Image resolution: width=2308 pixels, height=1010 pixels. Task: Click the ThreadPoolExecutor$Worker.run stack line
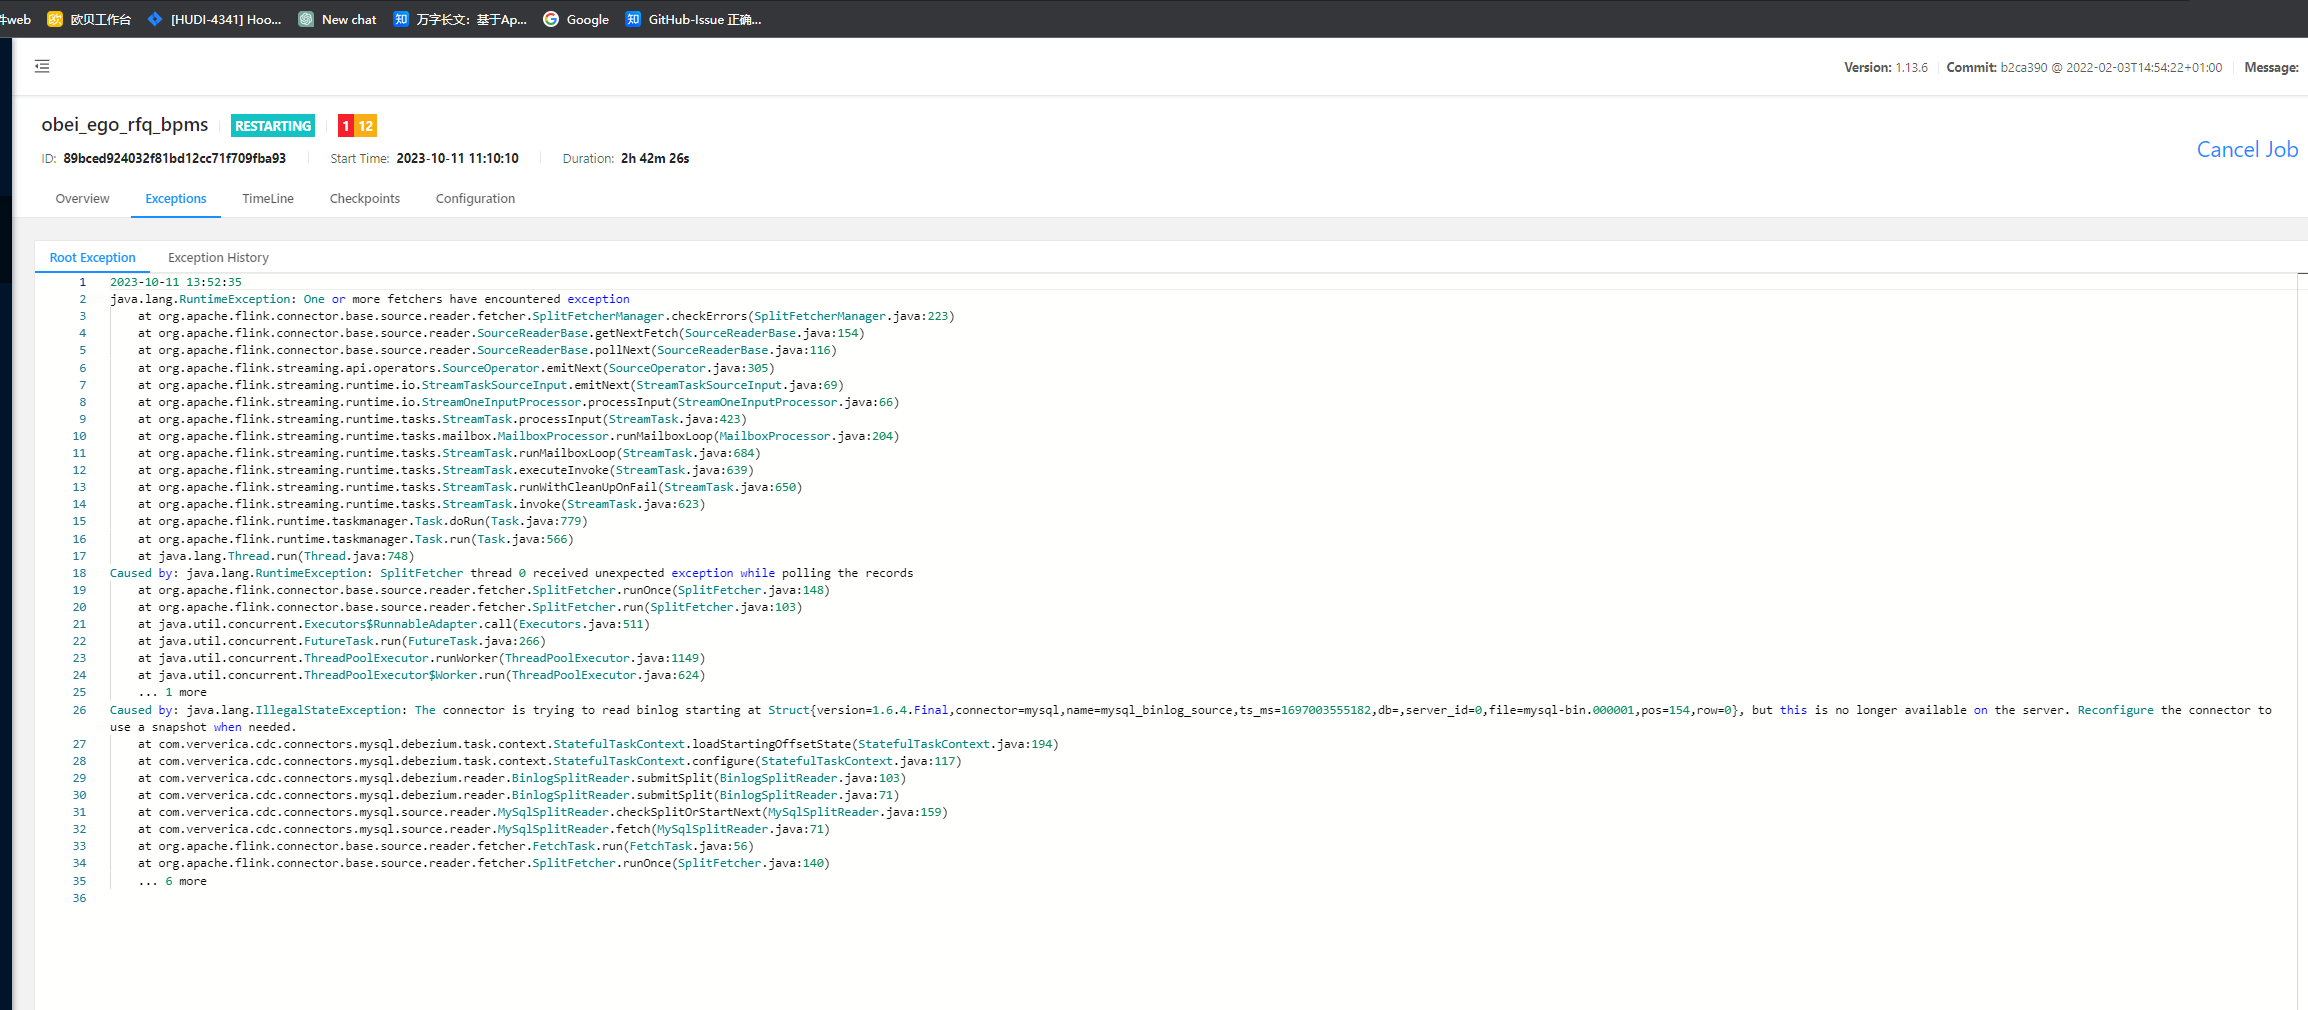point(421,675)
